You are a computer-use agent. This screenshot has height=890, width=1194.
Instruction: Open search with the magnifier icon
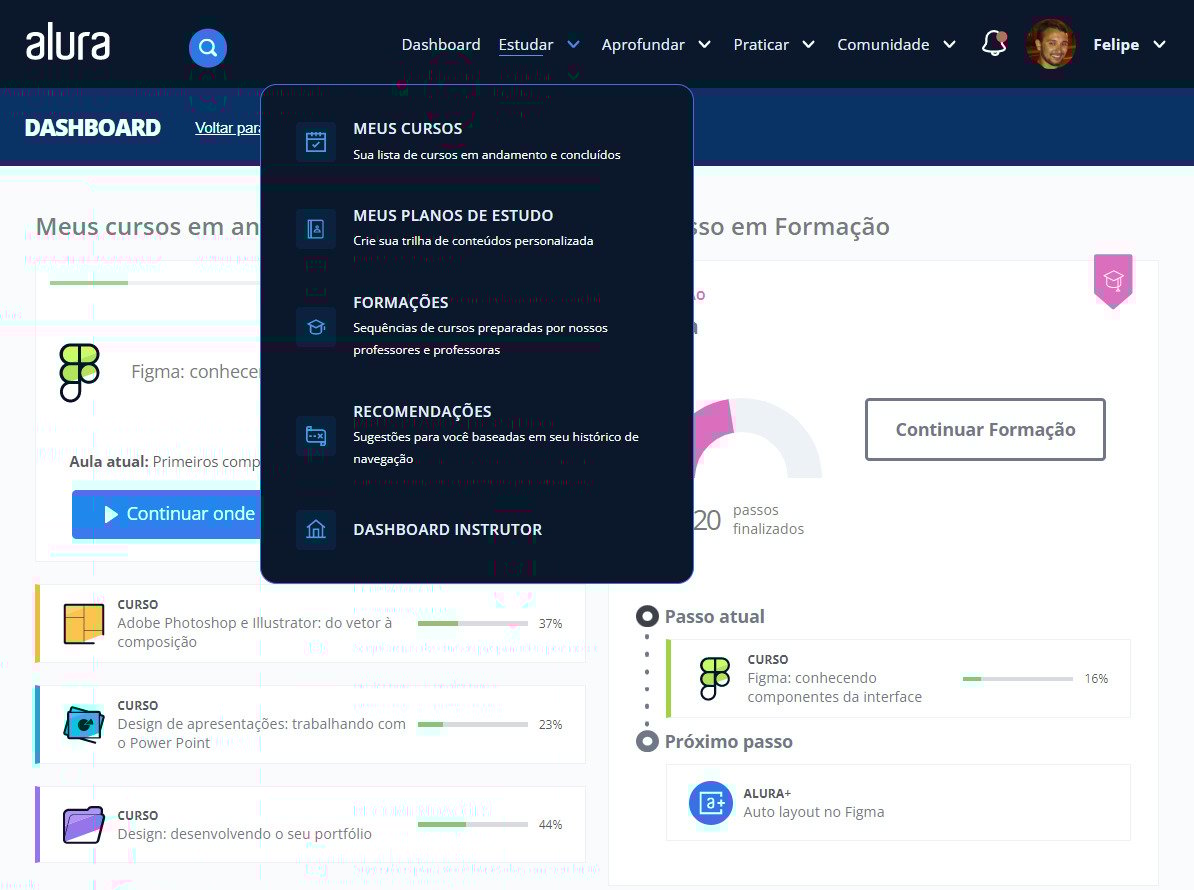(208, 48)
